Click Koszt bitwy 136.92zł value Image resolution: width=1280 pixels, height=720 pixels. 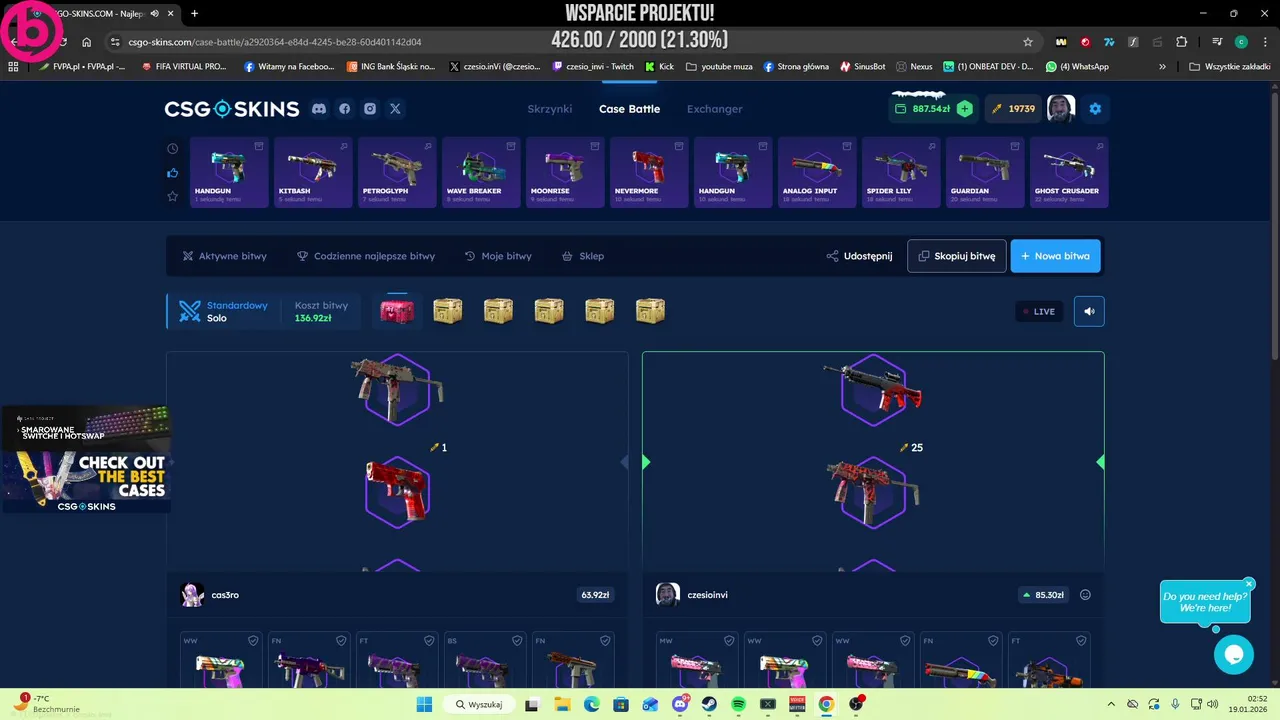point(313,318)
